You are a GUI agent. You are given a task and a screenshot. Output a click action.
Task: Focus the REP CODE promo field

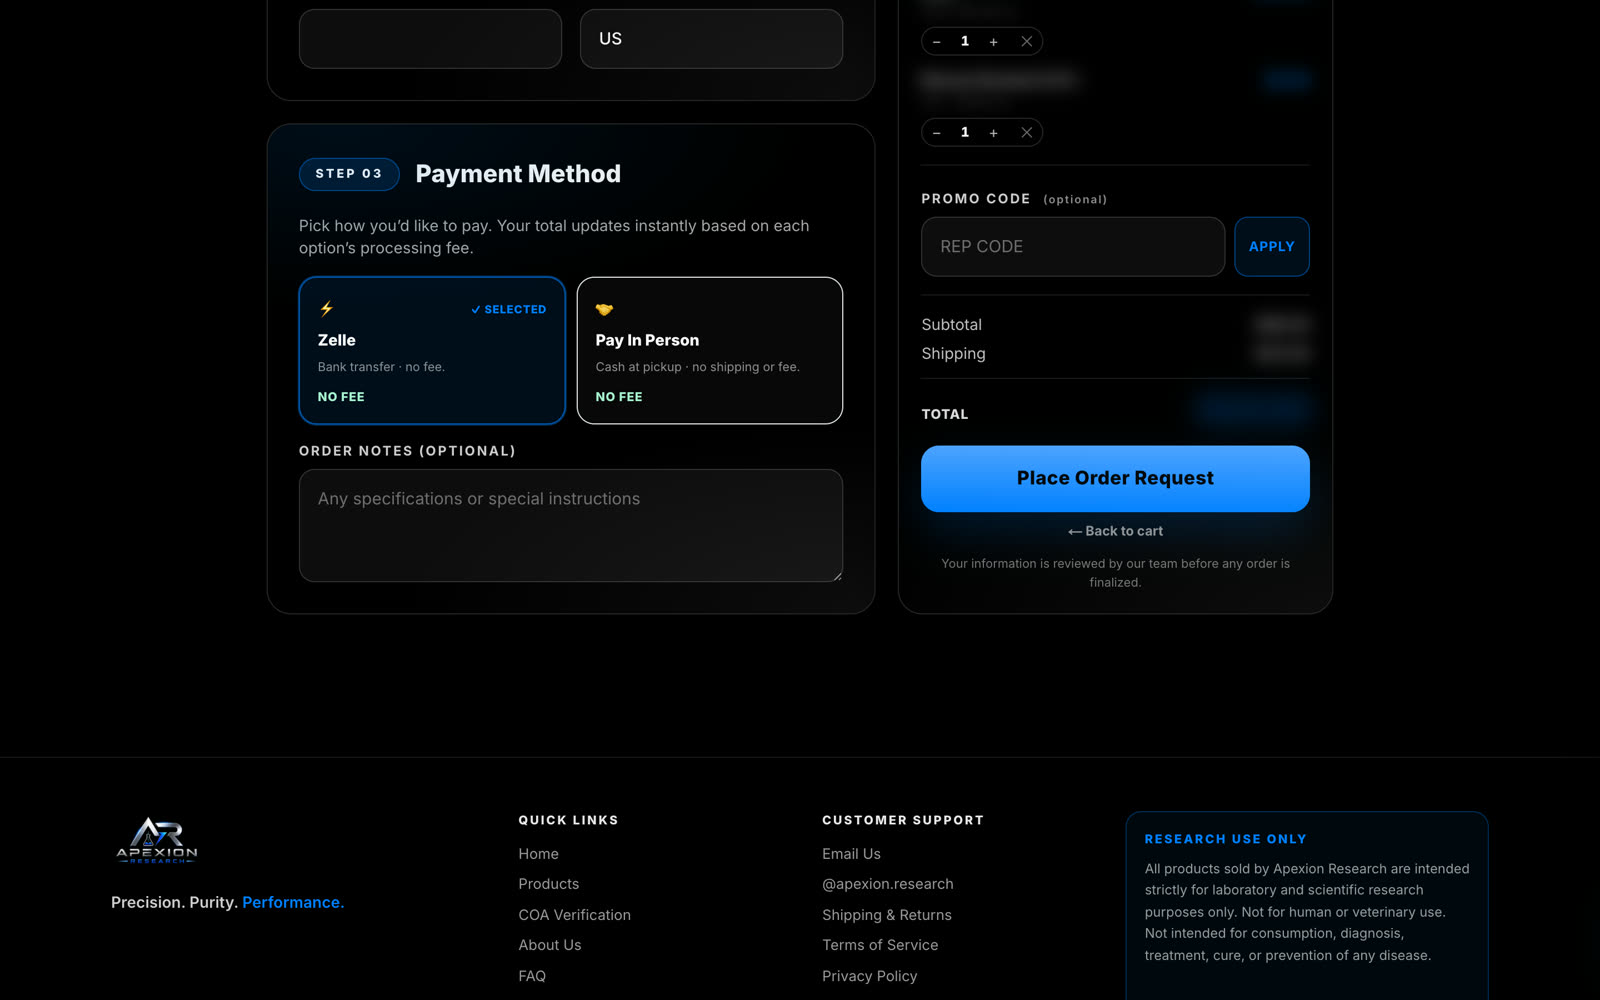(1073, 247)
